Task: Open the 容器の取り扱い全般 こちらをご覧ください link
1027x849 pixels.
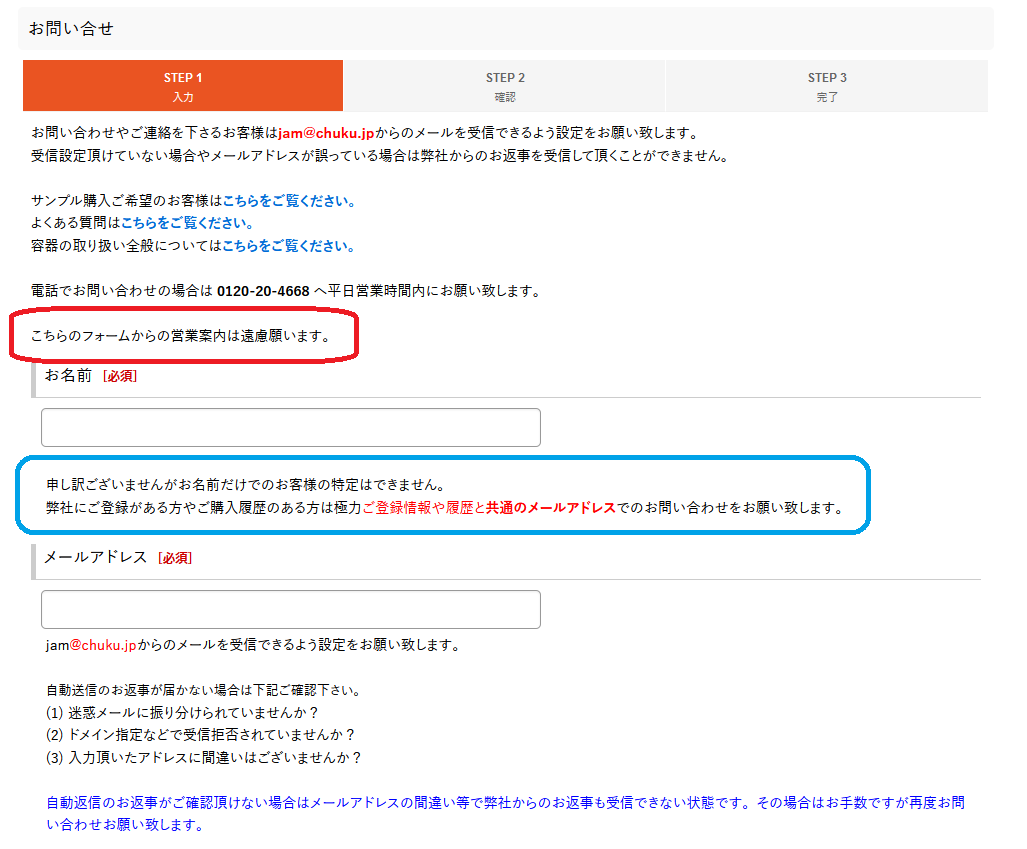Action: [289, 246]
